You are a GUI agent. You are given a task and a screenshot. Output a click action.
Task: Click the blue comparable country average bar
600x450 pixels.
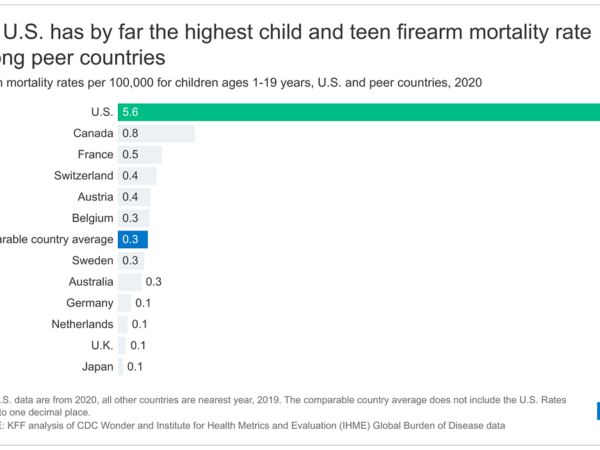pos(133,239)
